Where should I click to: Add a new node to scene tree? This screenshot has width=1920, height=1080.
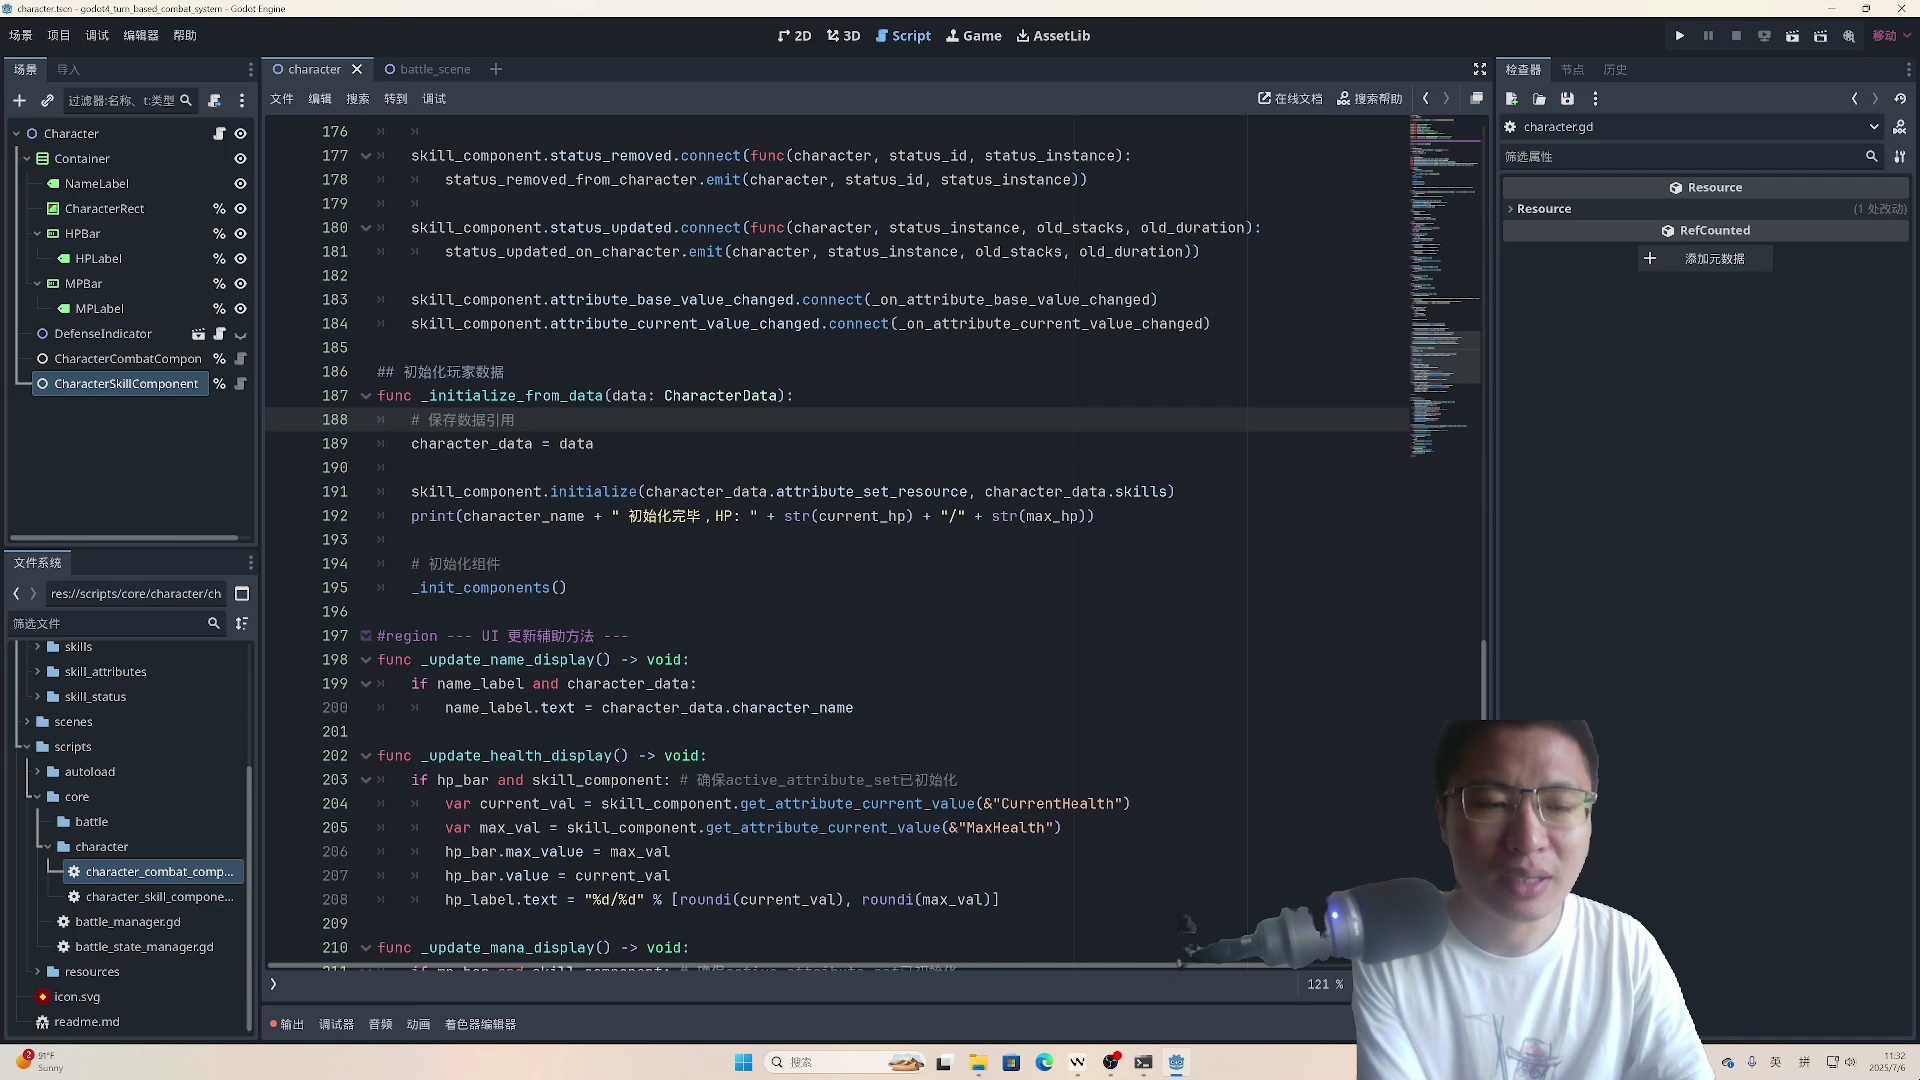[x=19, y=101]
